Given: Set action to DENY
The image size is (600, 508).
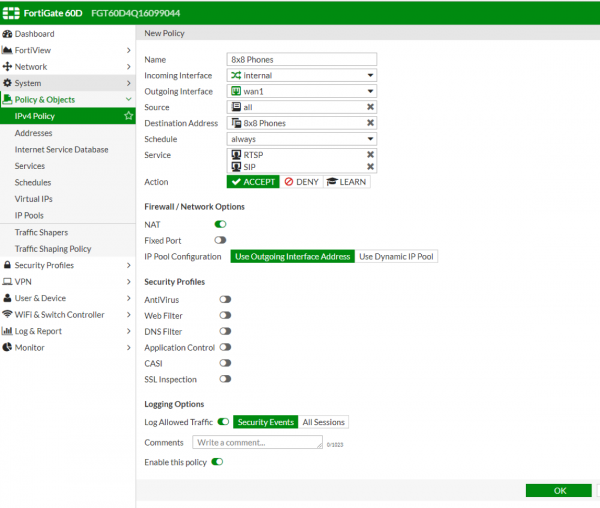Looking at the screenshot, I should pyautogui.click(x=302, y=182).
